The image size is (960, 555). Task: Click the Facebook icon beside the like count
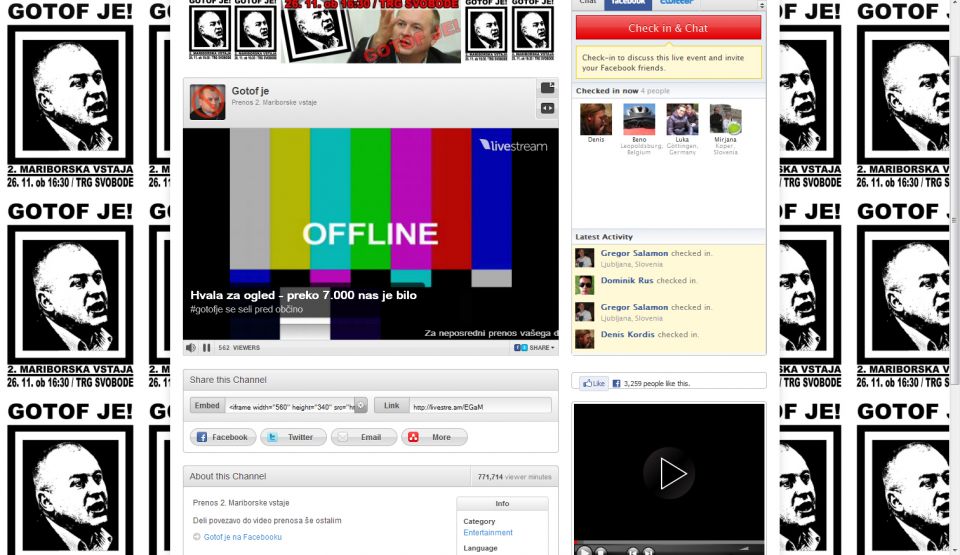pyautogui.click(x=617, y=383)
